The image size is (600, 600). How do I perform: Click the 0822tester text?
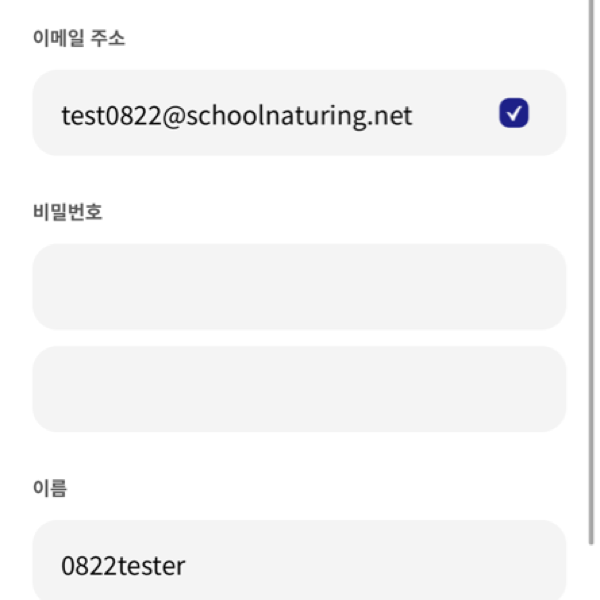[123, 566]
